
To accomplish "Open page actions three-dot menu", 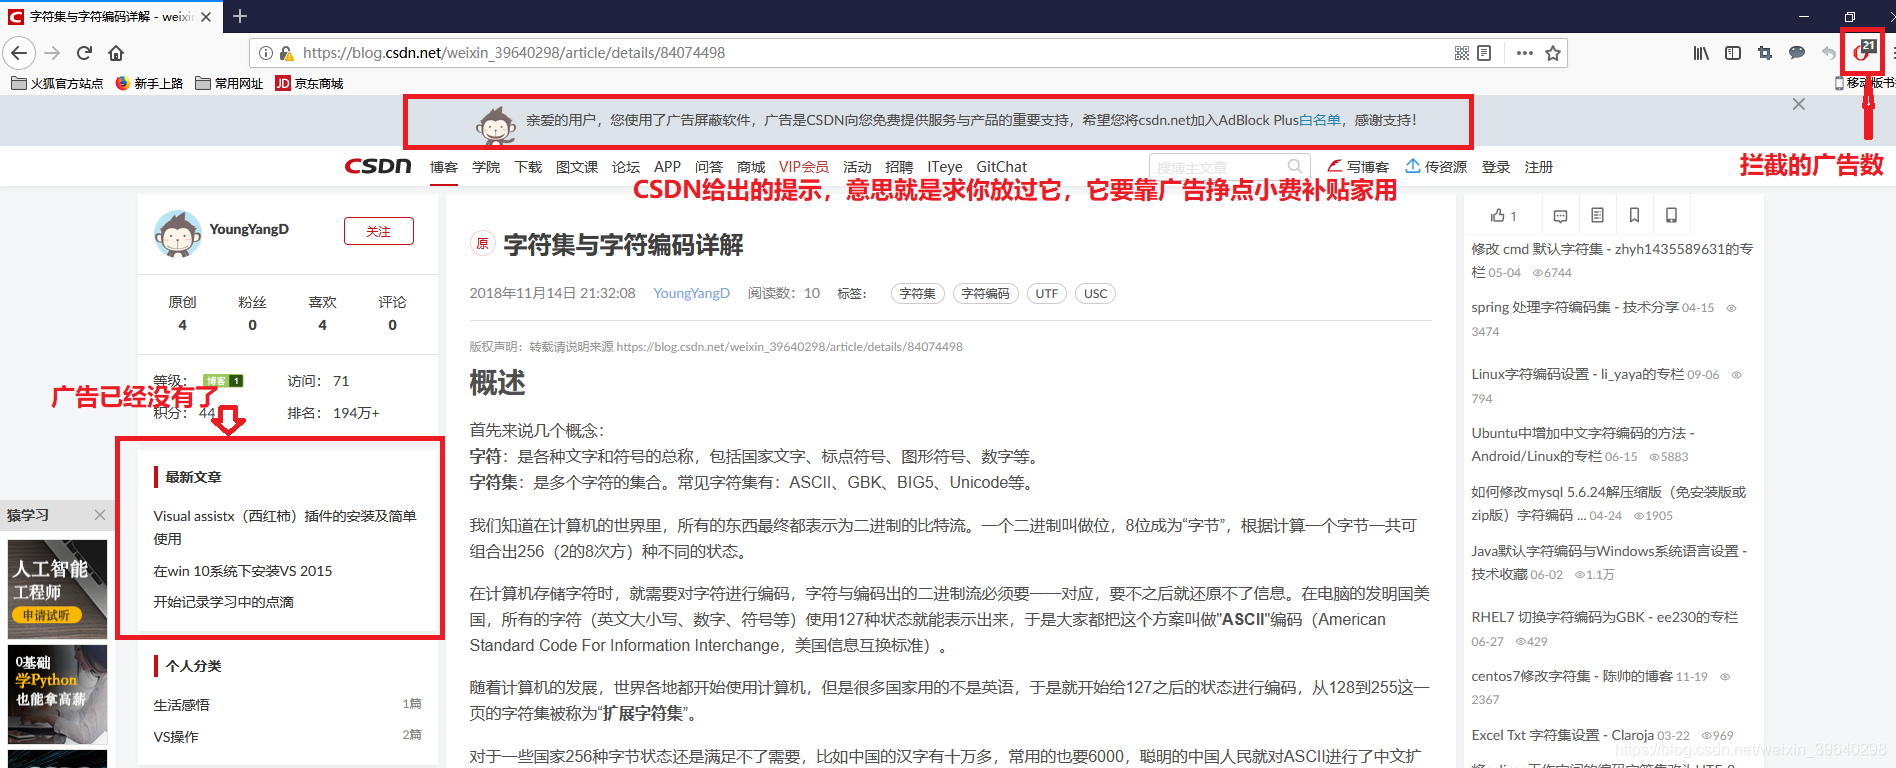I will tap(1524, 53).
